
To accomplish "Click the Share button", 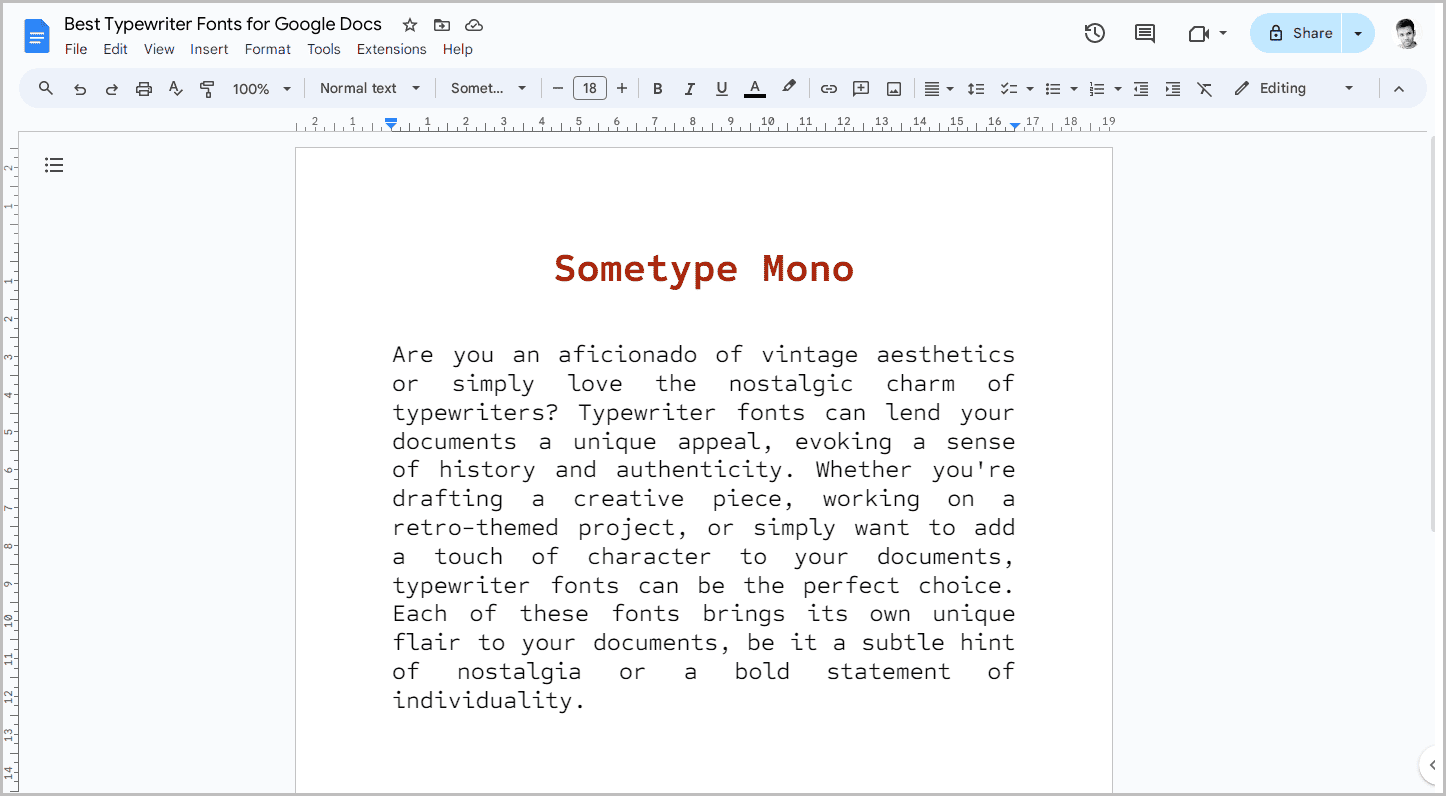I will 1297,33.
